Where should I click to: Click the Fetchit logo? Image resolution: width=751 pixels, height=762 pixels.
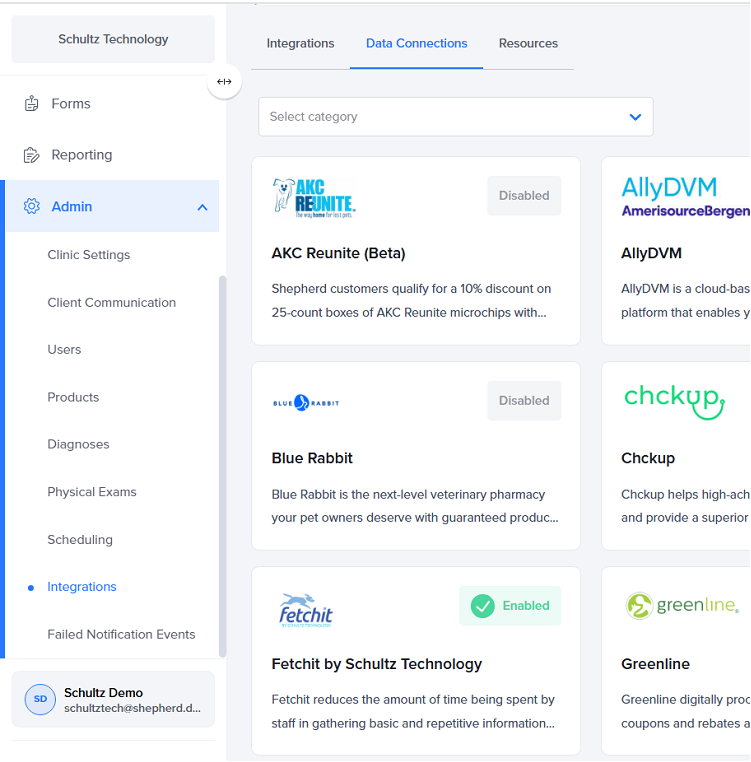[305, 608]
